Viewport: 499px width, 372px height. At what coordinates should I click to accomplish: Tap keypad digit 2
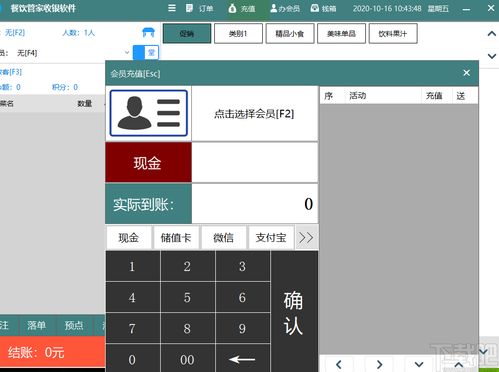pos(188,266)
